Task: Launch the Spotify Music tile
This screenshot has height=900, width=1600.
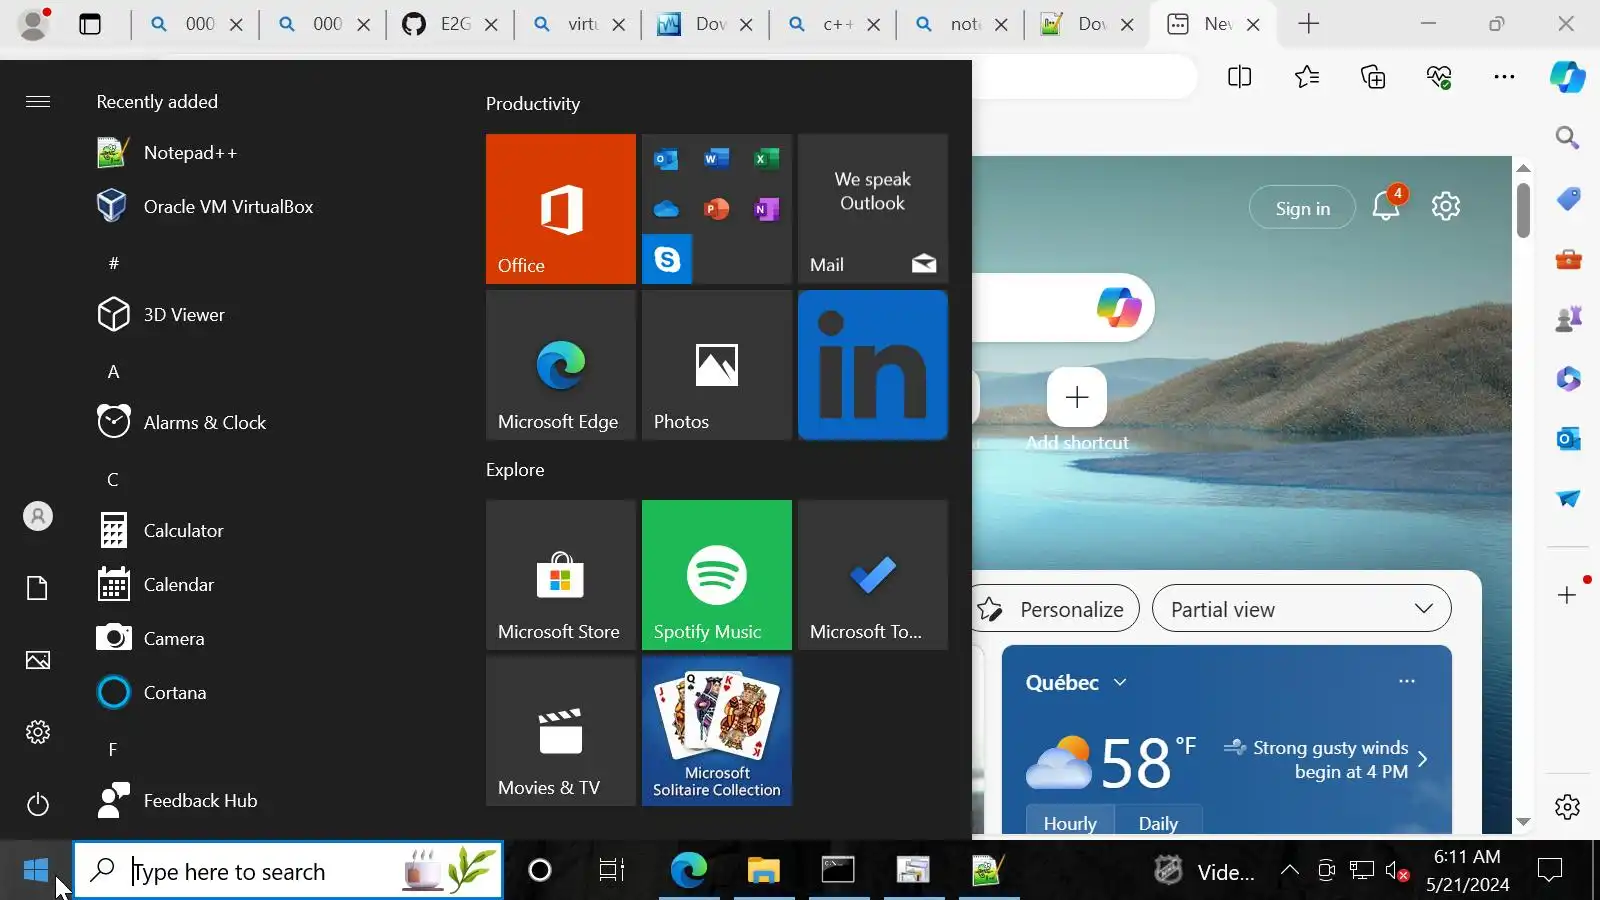Action: click(717, 575)
